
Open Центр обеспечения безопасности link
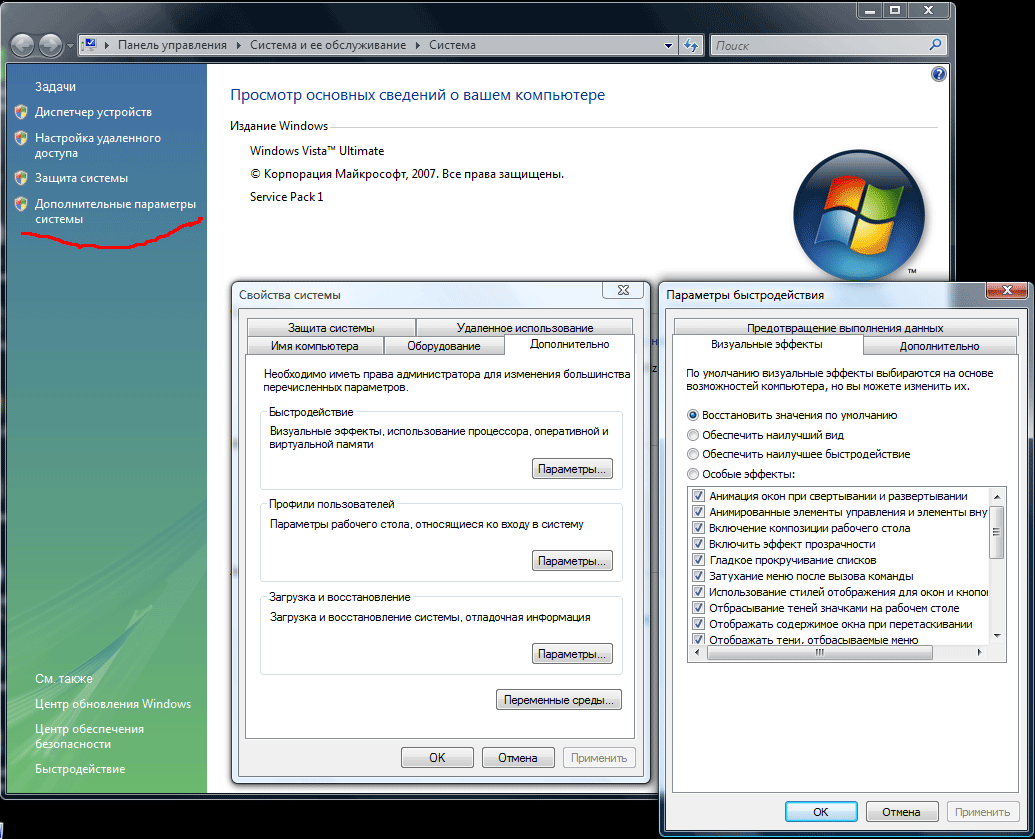point(89,737)
